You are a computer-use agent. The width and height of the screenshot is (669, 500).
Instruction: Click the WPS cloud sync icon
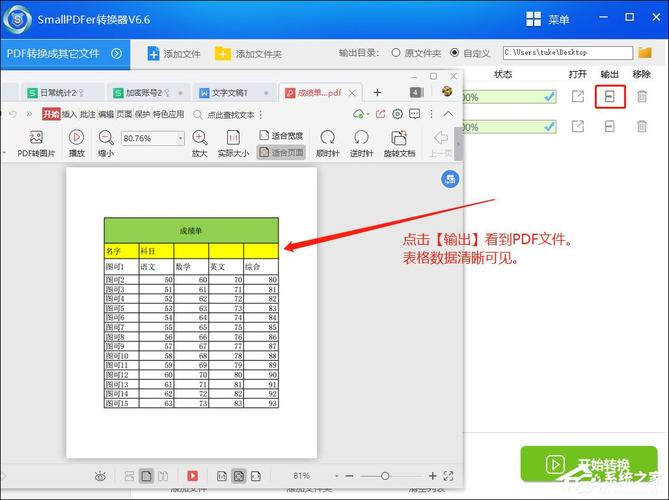coord(358,114)
